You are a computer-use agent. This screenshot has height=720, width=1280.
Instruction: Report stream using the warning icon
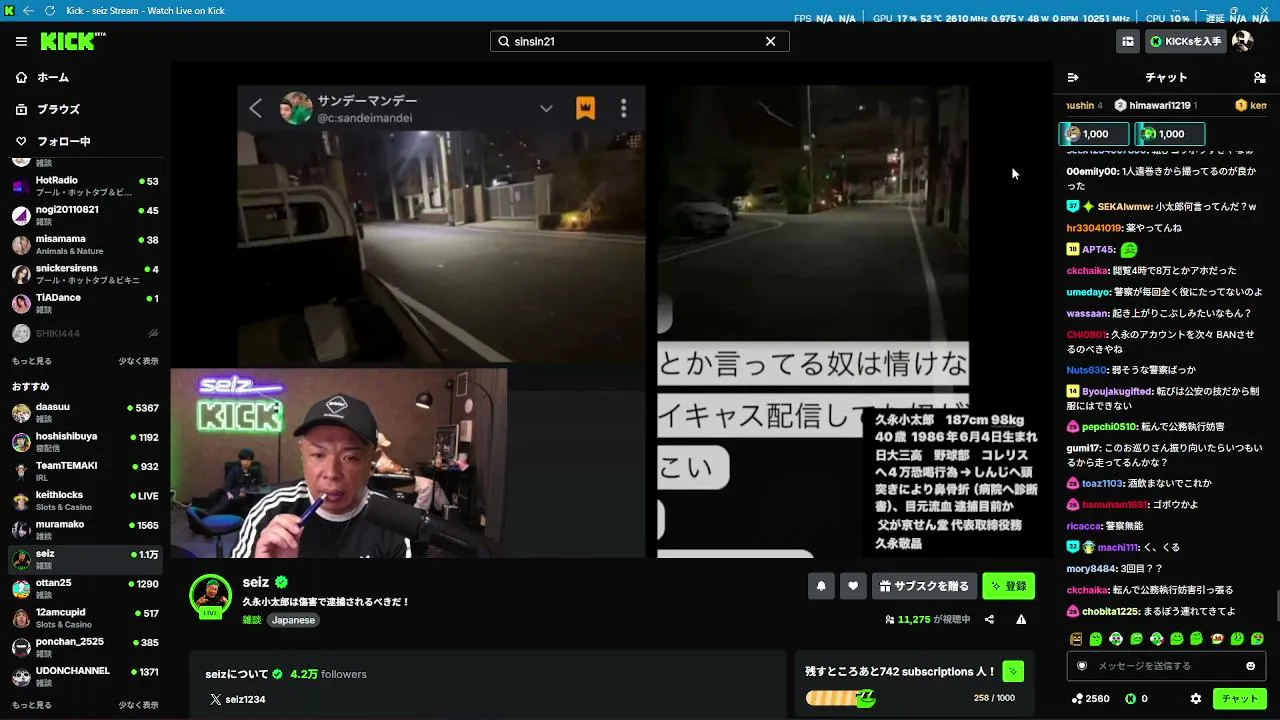[1021, 620]
